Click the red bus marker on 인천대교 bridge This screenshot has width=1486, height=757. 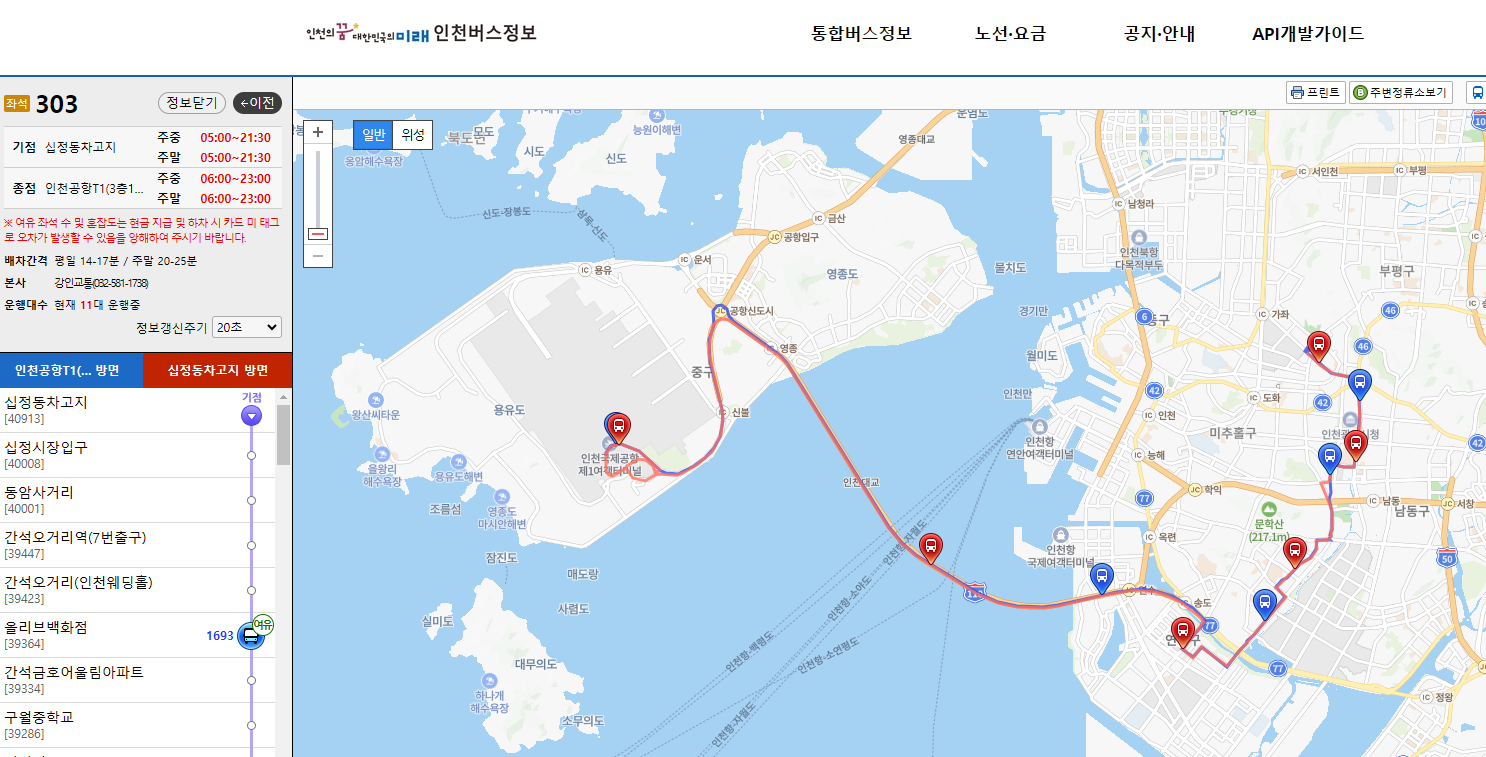pos(931,548)
